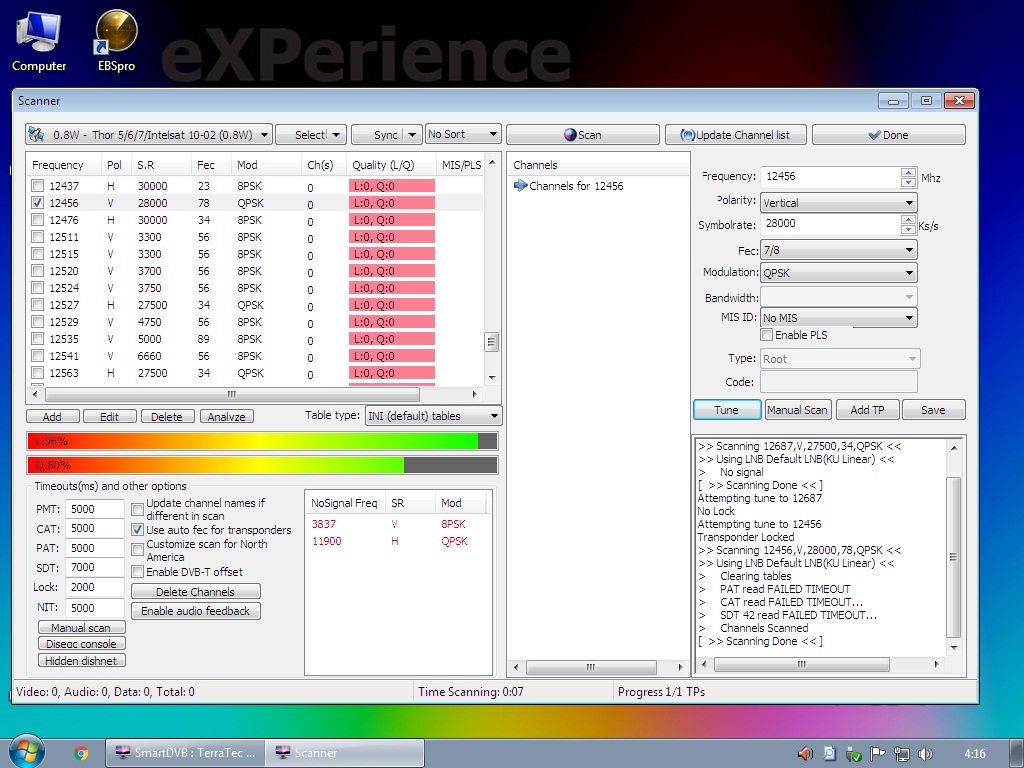Open the Modulation QPSK dropdown
Screen dimensions: 1024x768
click(839, 272)
